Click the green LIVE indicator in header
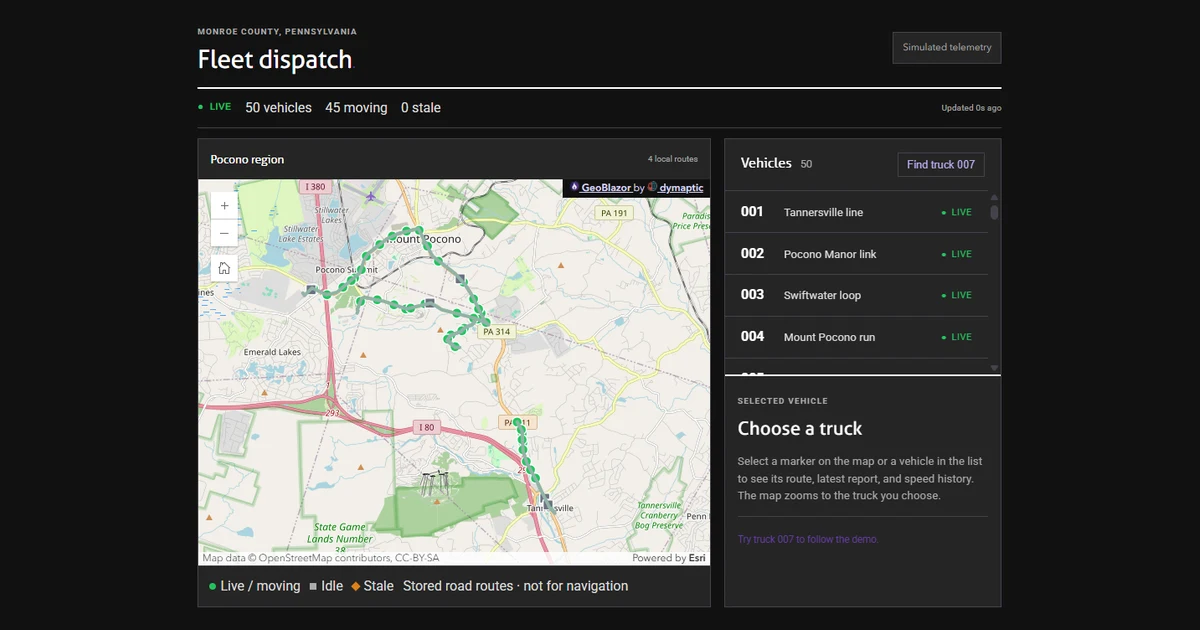The width and height of the screenshot is (1200, 630). pyautogui.click(x=214, y=107)
